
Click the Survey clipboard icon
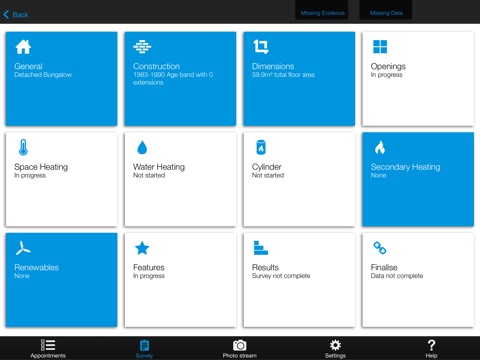click(144, 345)
